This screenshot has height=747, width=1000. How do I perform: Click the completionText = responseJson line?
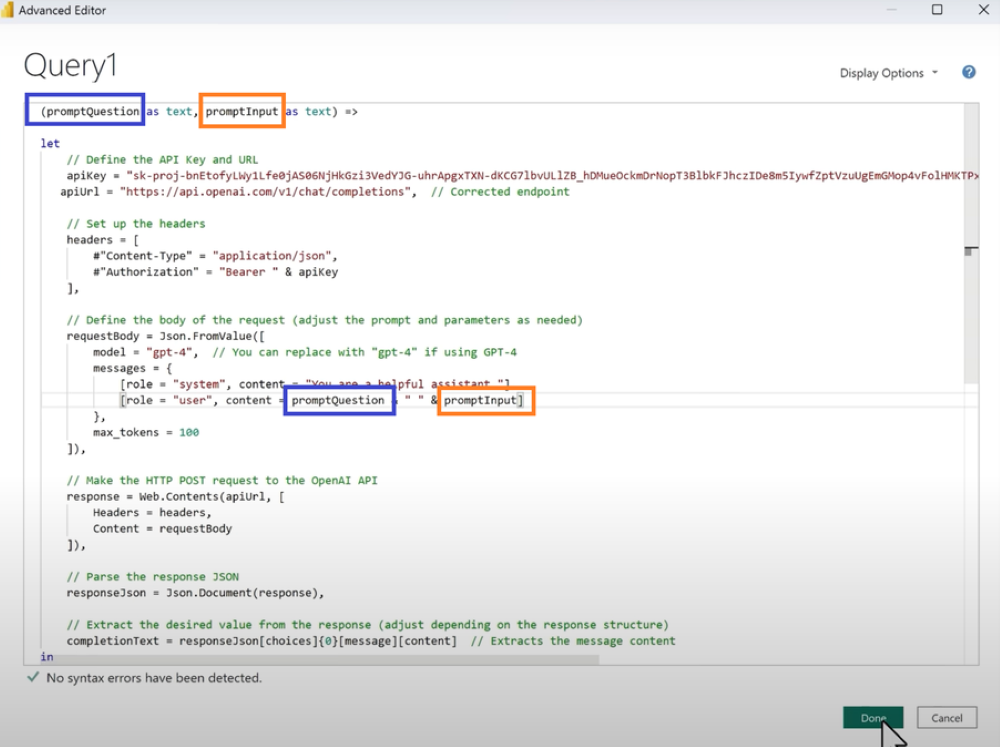[261, 640]
